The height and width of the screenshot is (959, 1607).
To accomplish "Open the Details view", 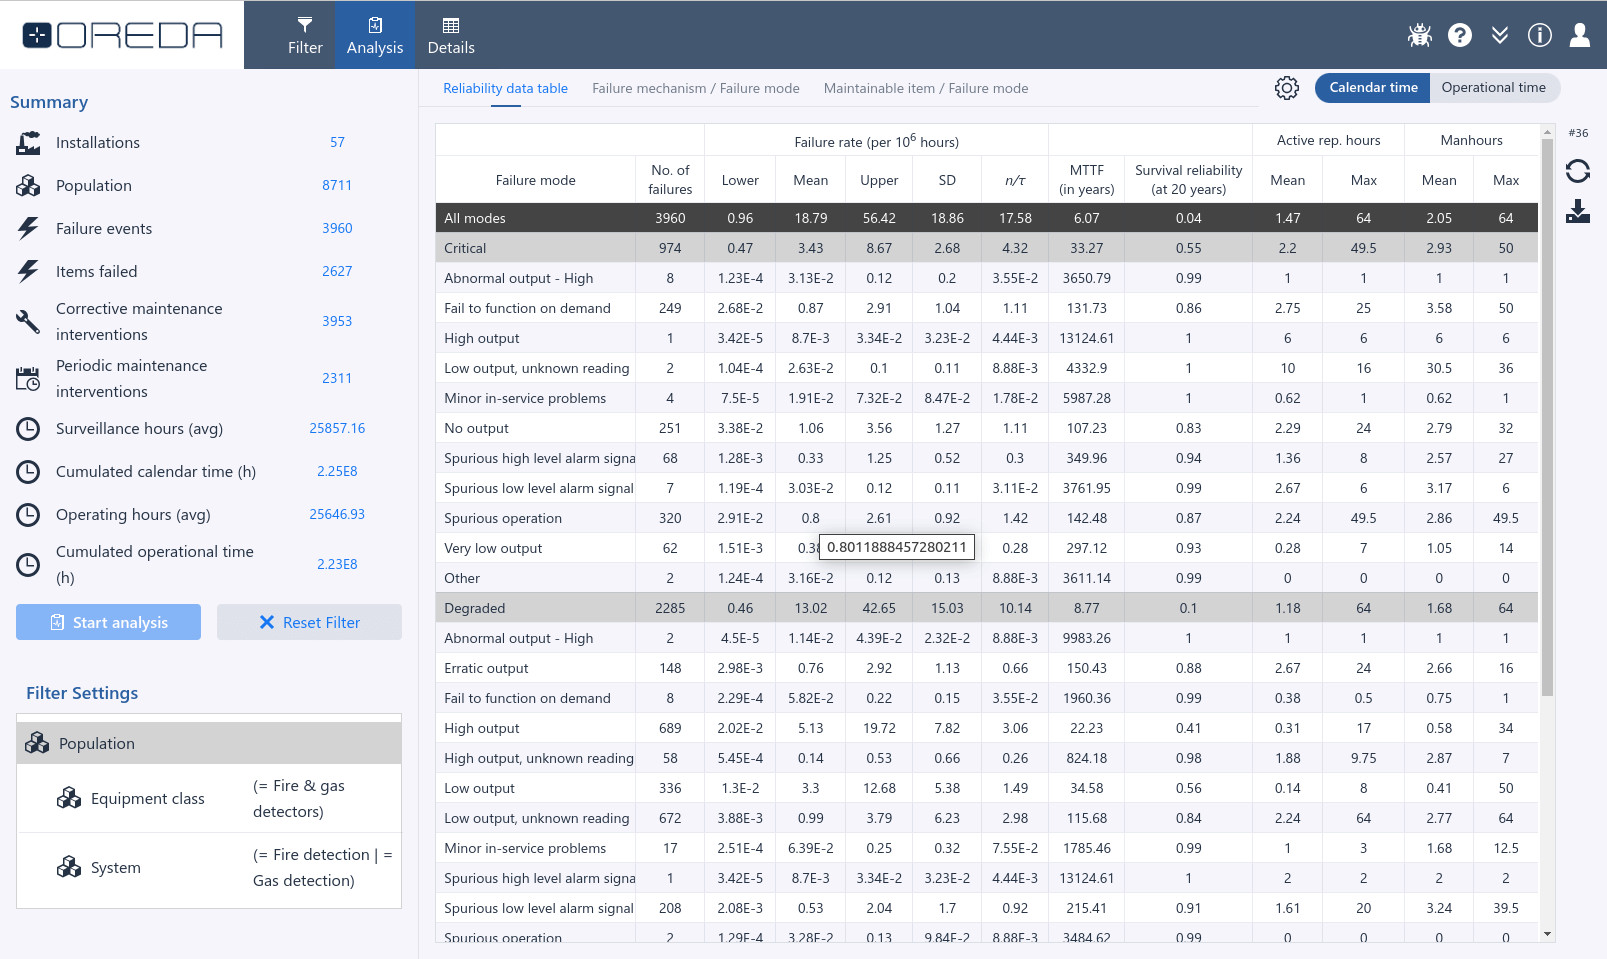I will coord(451,35).
